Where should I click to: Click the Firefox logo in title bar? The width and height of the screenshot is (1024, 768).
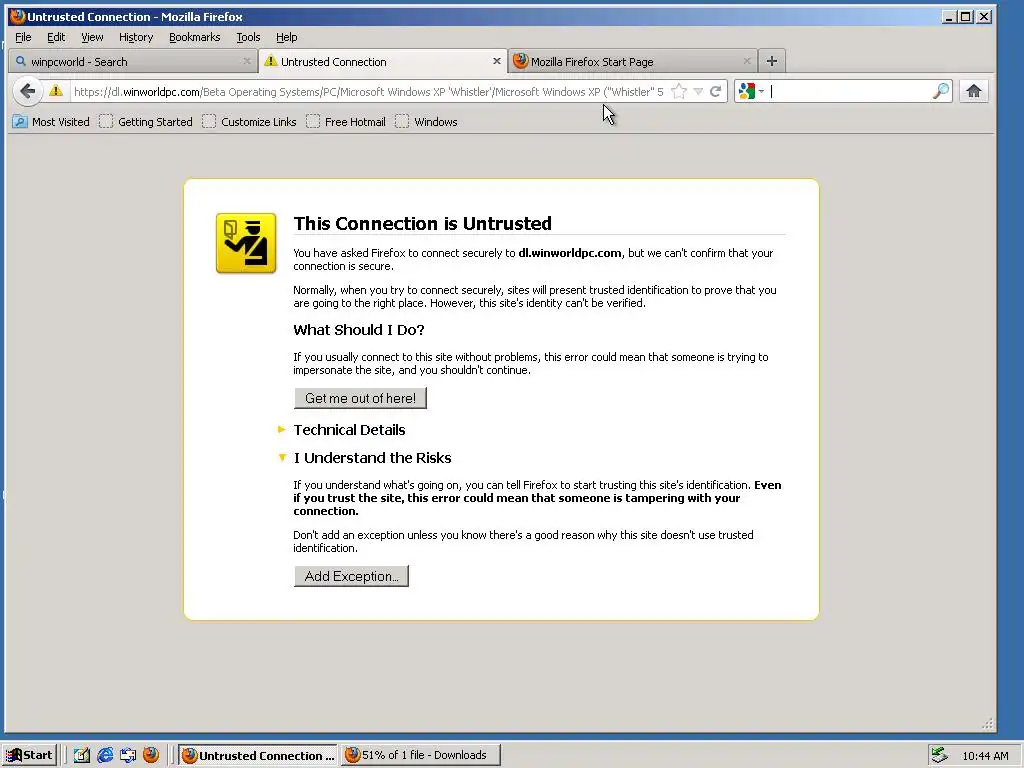17,16
